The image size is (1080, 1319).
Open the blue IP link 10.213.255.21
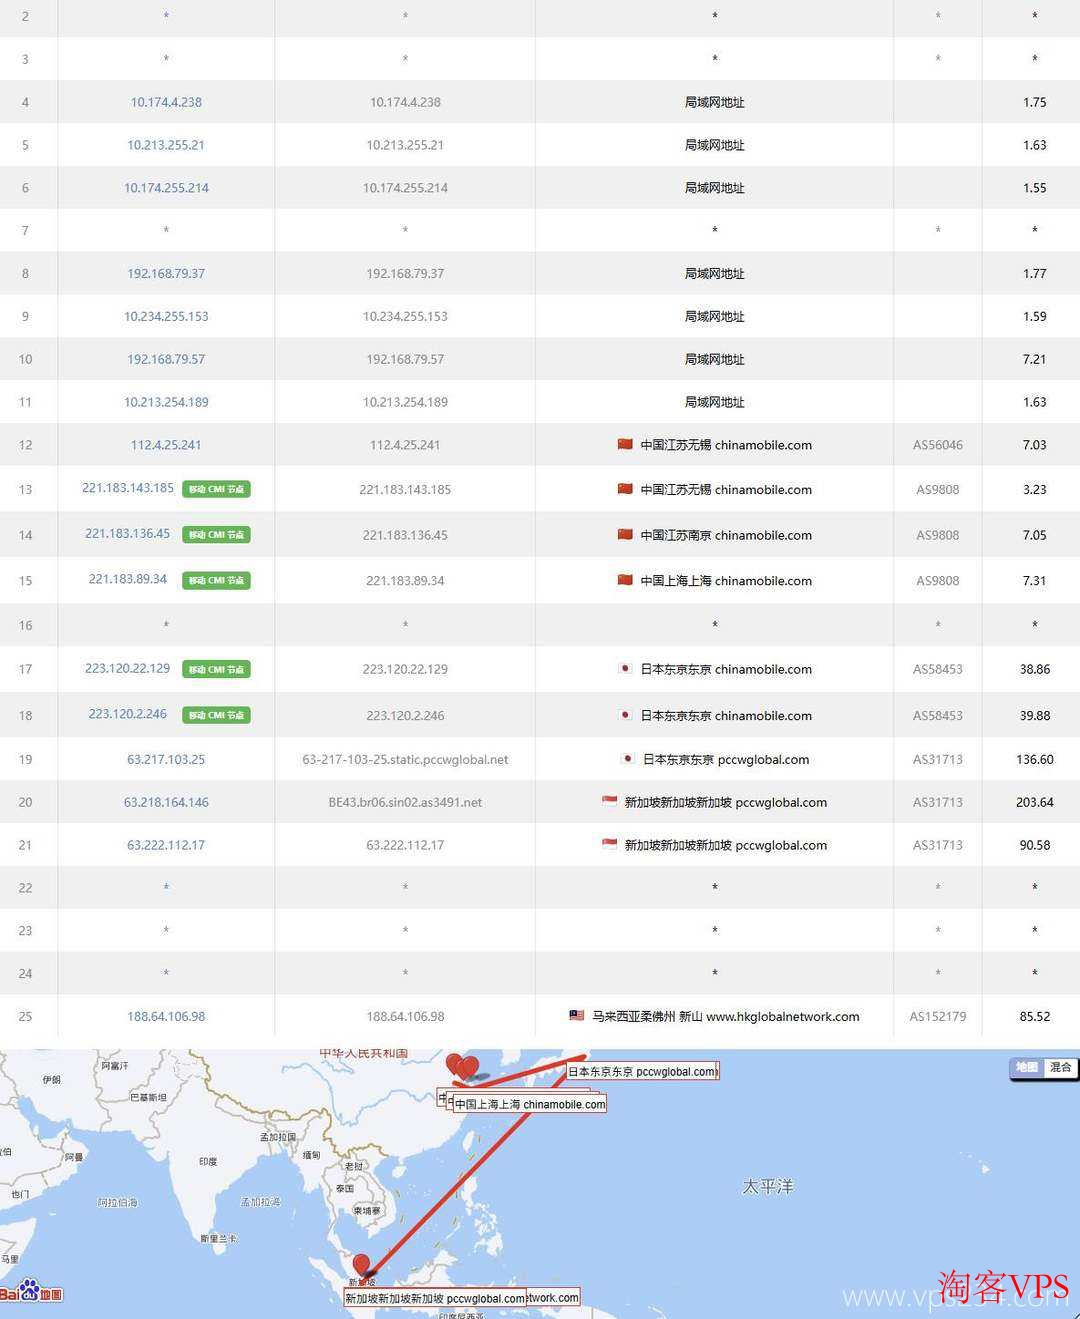(166, 145)
